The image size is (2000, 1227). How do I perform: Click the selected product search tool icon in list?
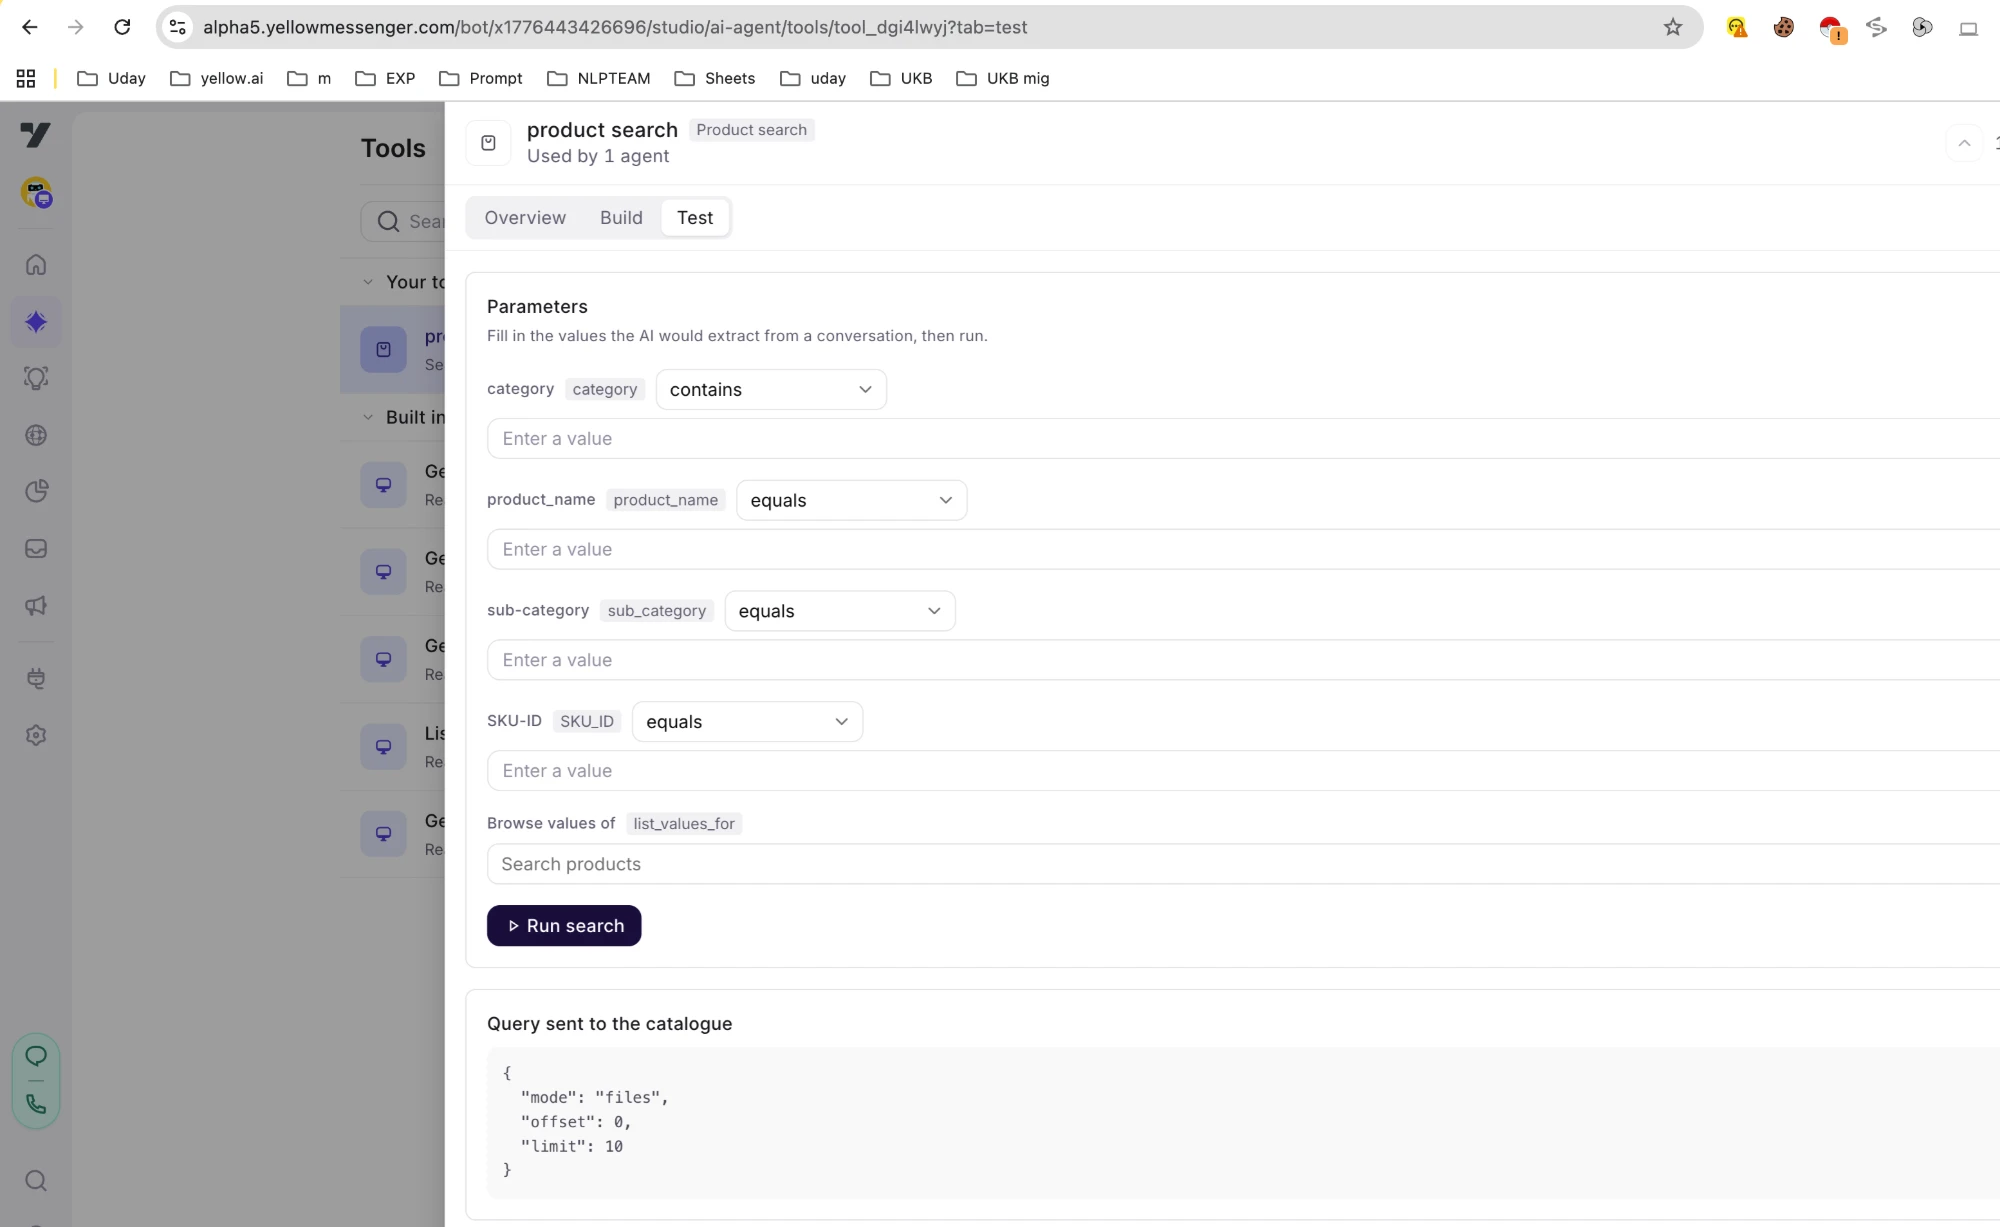pyautogui.click(x=383, y=349)
